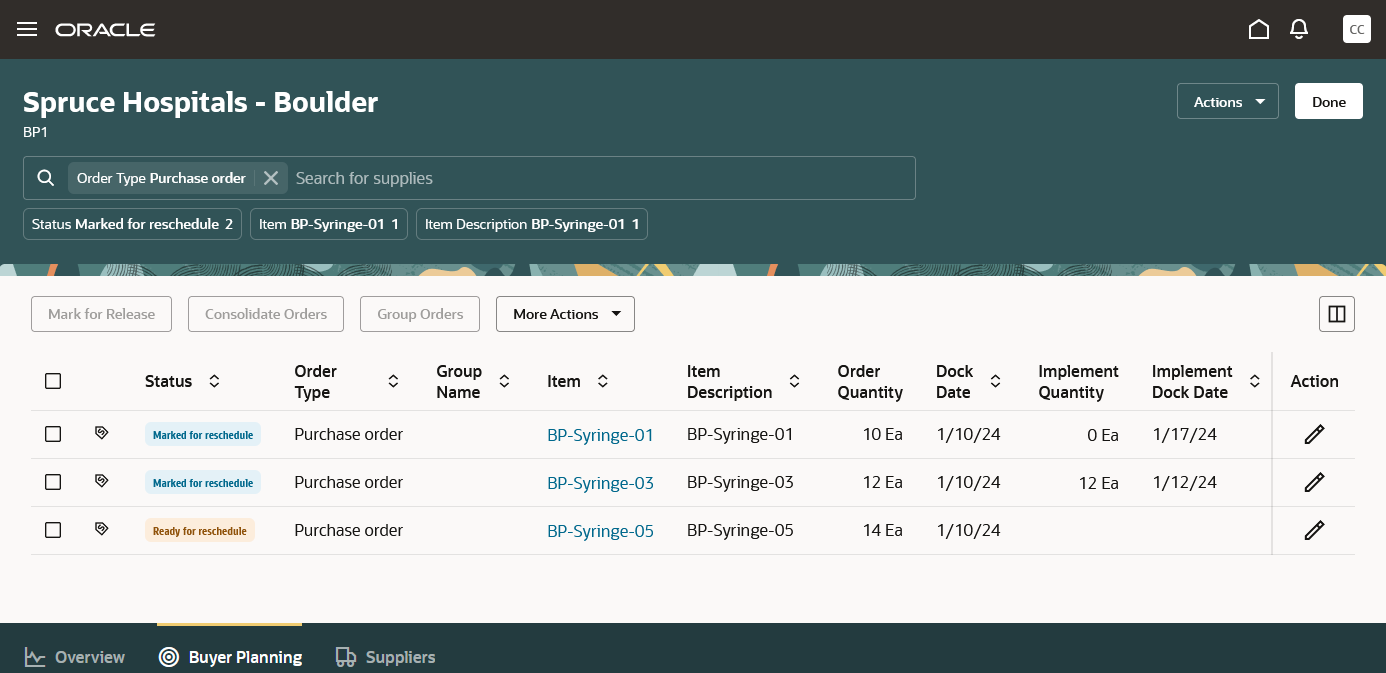The image size is (1386, 673).
Task: Sort the table by Status column
Action: tap(214, 381)
